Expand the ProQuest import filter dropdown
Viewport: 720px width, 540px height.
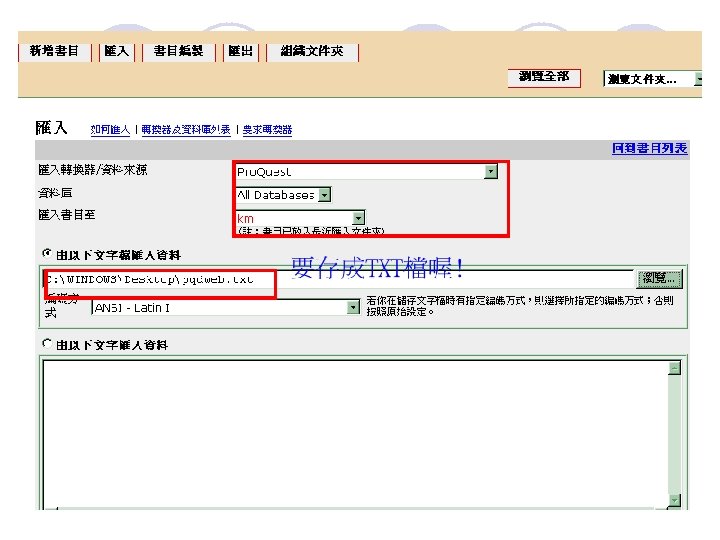point(491,172)
